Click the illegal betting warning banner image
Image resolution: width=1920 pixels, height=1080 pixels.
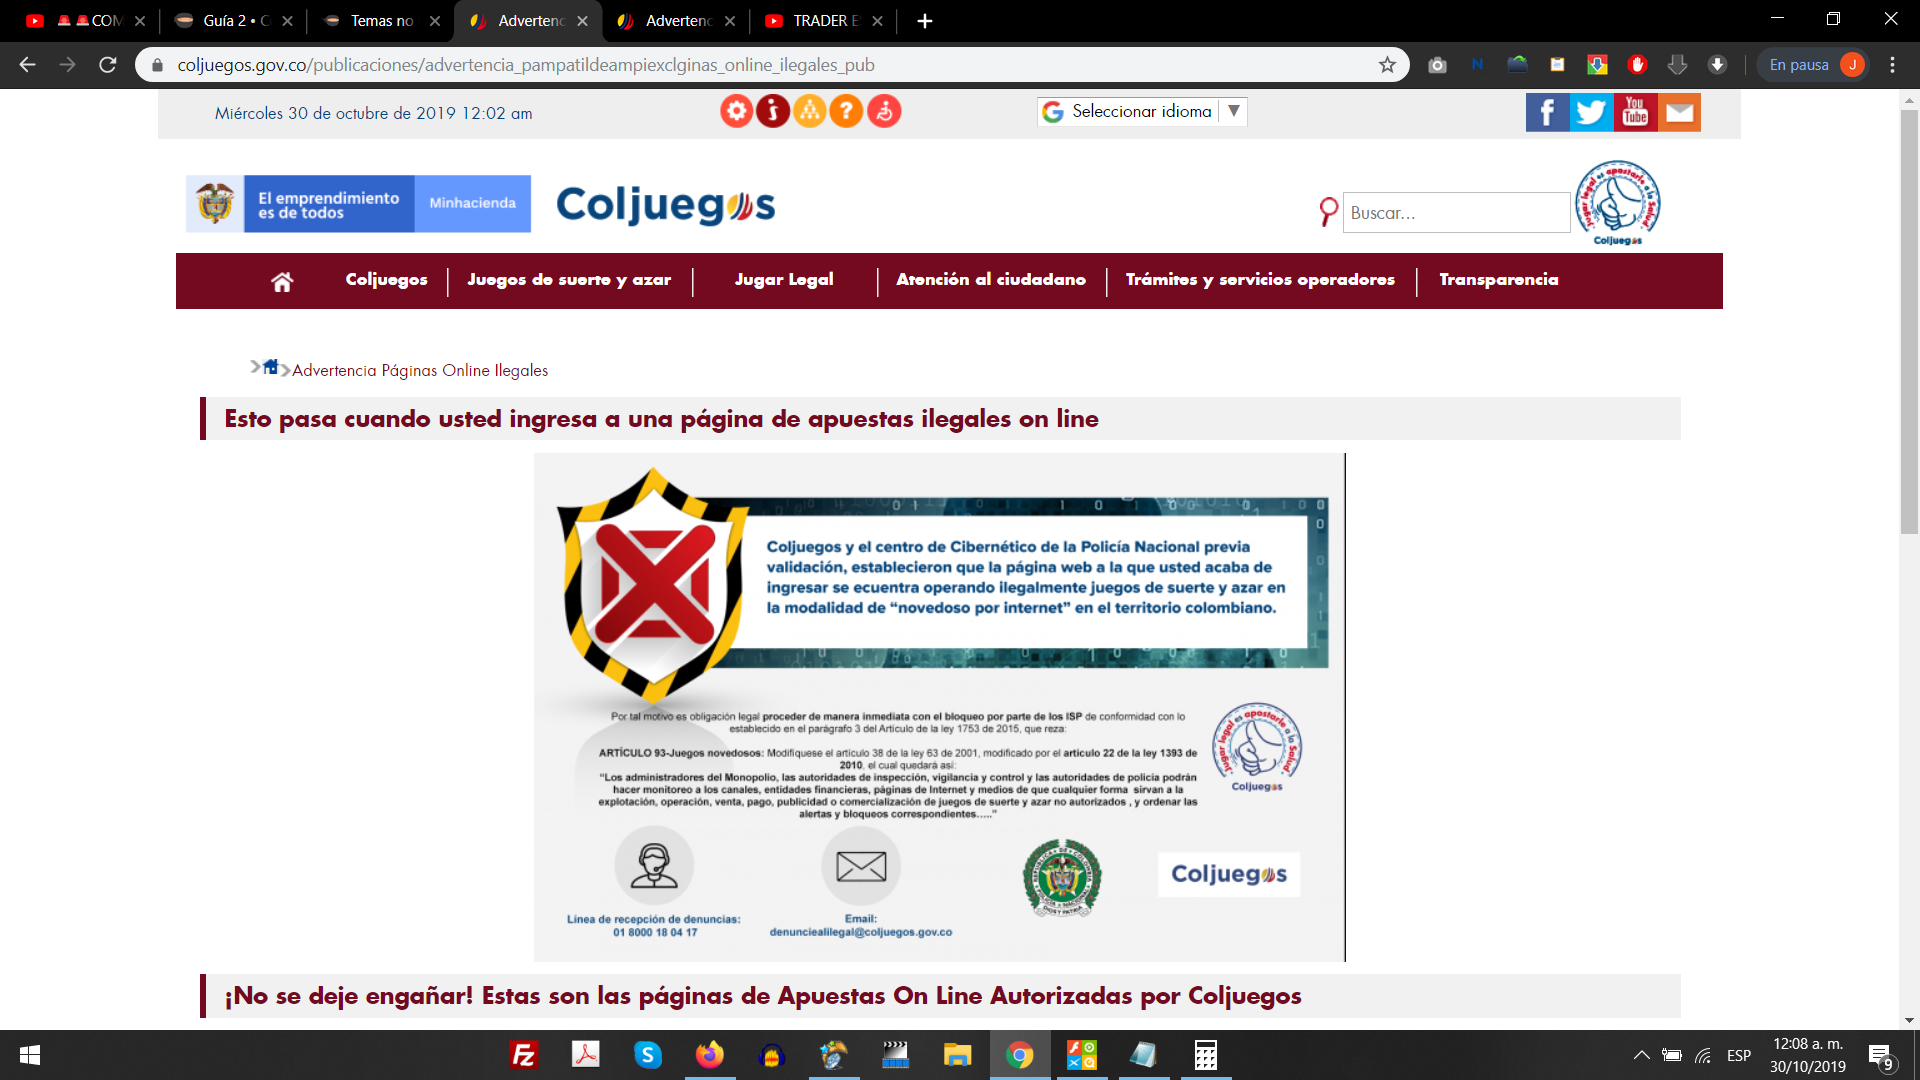point(939,707)
